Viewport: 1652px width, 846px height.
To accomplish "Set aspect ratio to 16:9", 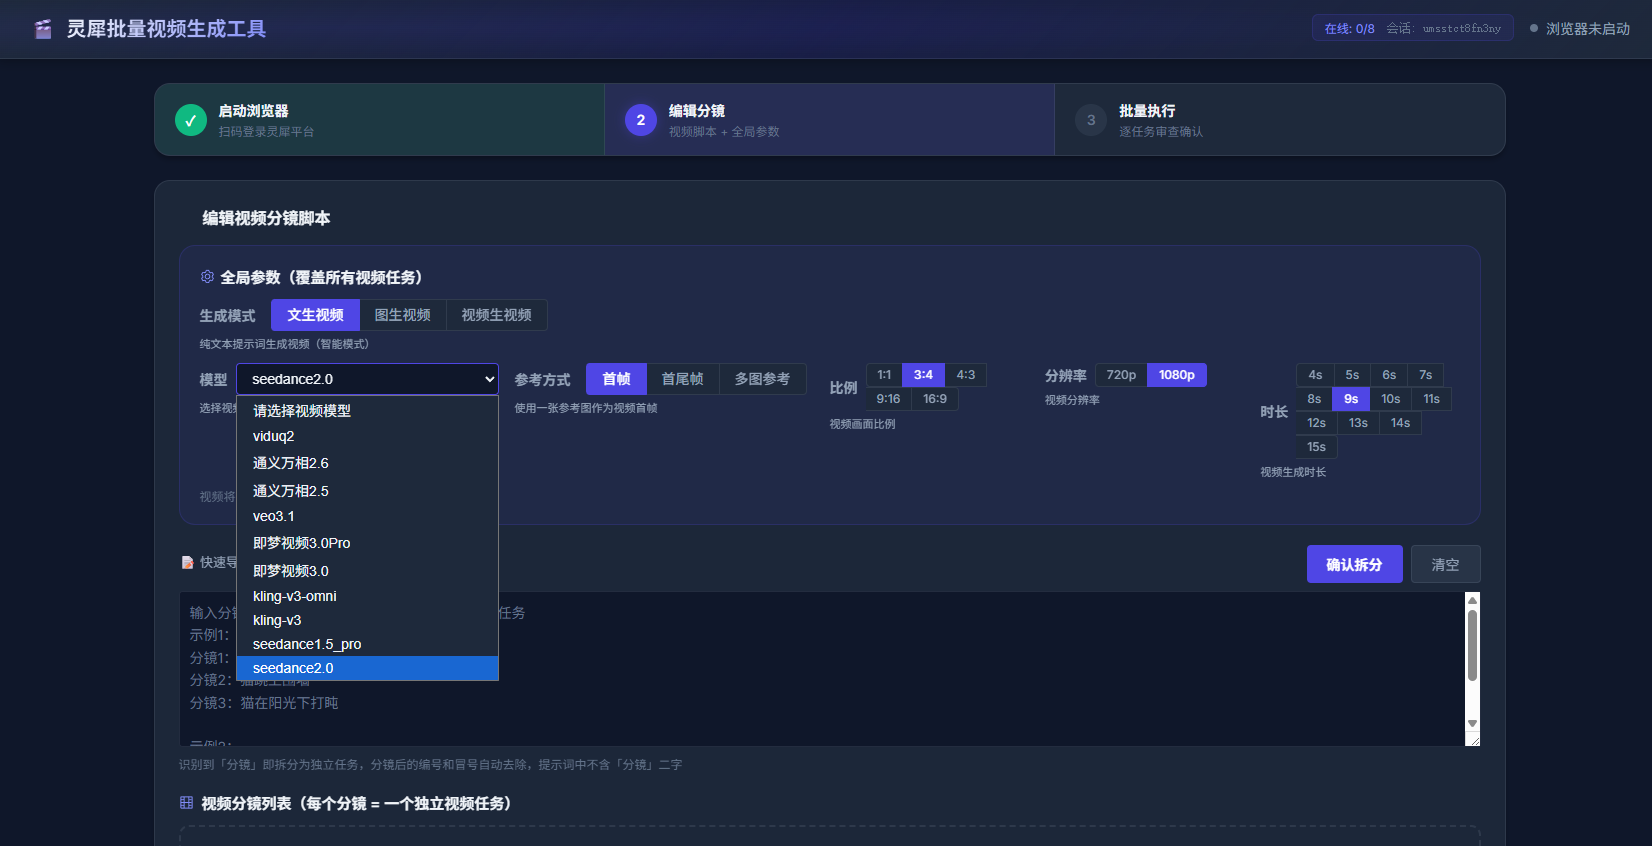I will [x=935, y=399].
